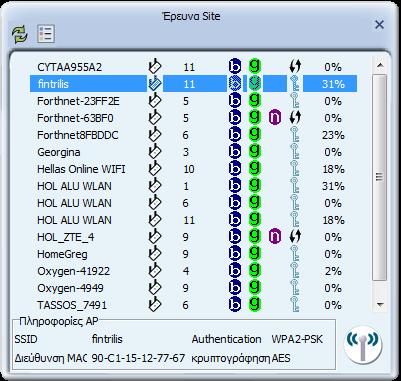Click the blue b icon on TASSOS_7491 row

coord(235,305)
